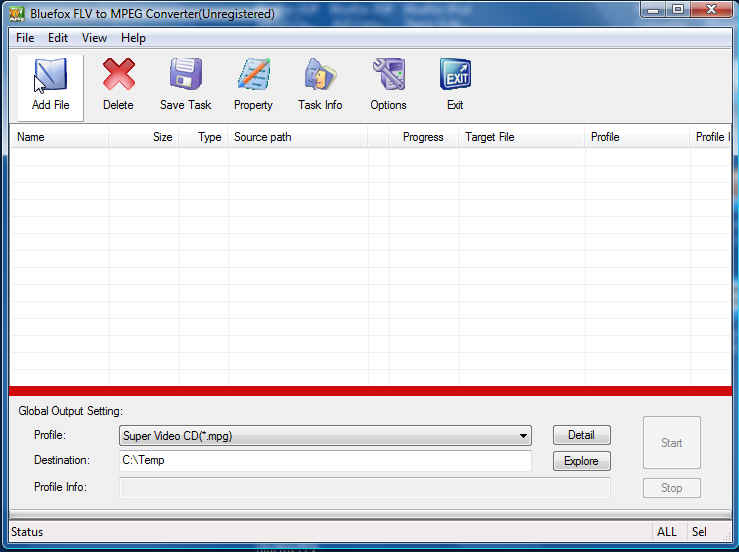Viewport: 739px width, 552px height.
Task: Expand the Profile dropdown list
Action: pyautogui.click(x=523, y=436)
